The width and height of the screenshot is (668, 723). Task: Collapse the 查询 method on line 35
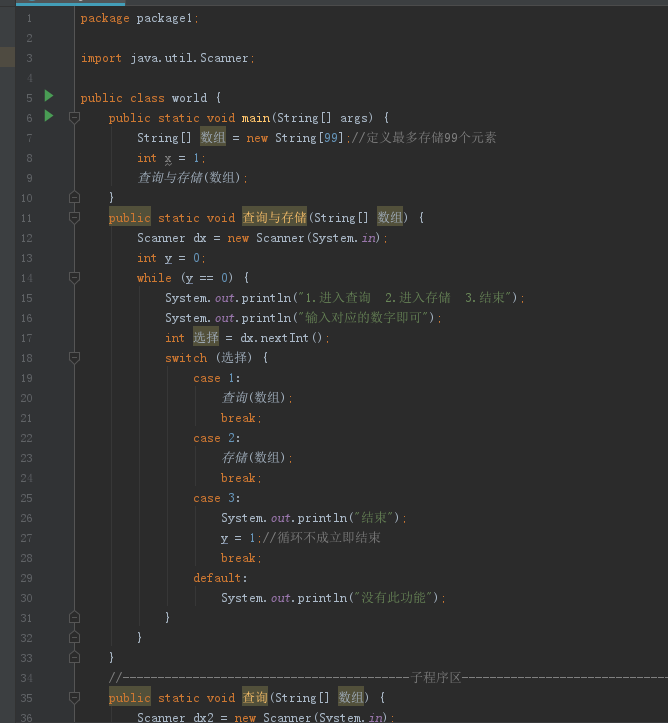tap(74, 698)
